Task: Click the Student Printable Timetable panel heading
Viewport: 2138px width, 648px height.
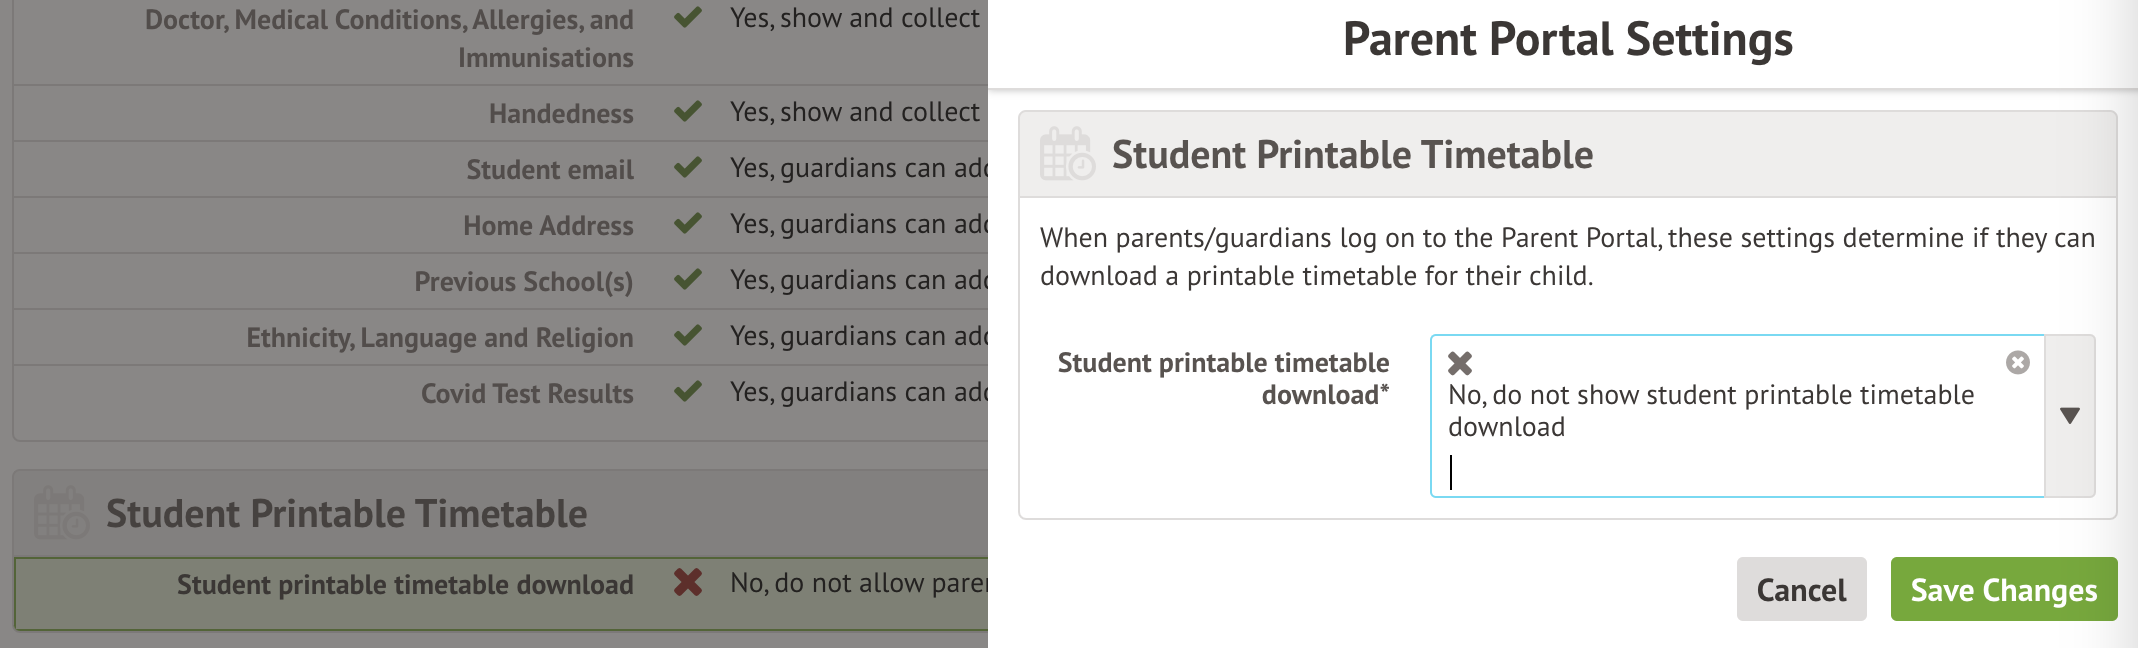Action: 1352,155
